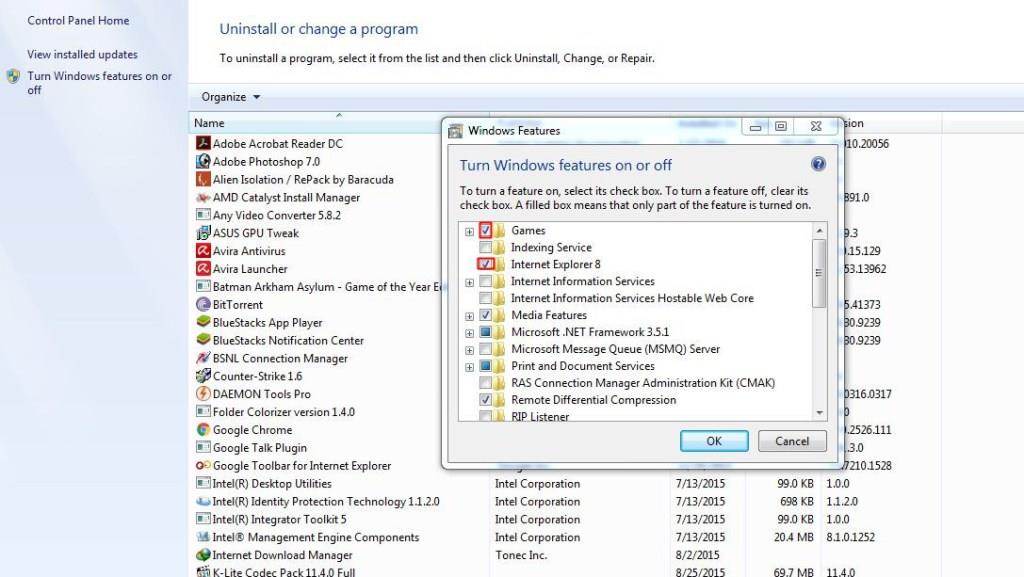Viewport: 1024px width, 577px height.
Task: Select the ASUS GPU Tweak icon
Action: click(203, 232)
